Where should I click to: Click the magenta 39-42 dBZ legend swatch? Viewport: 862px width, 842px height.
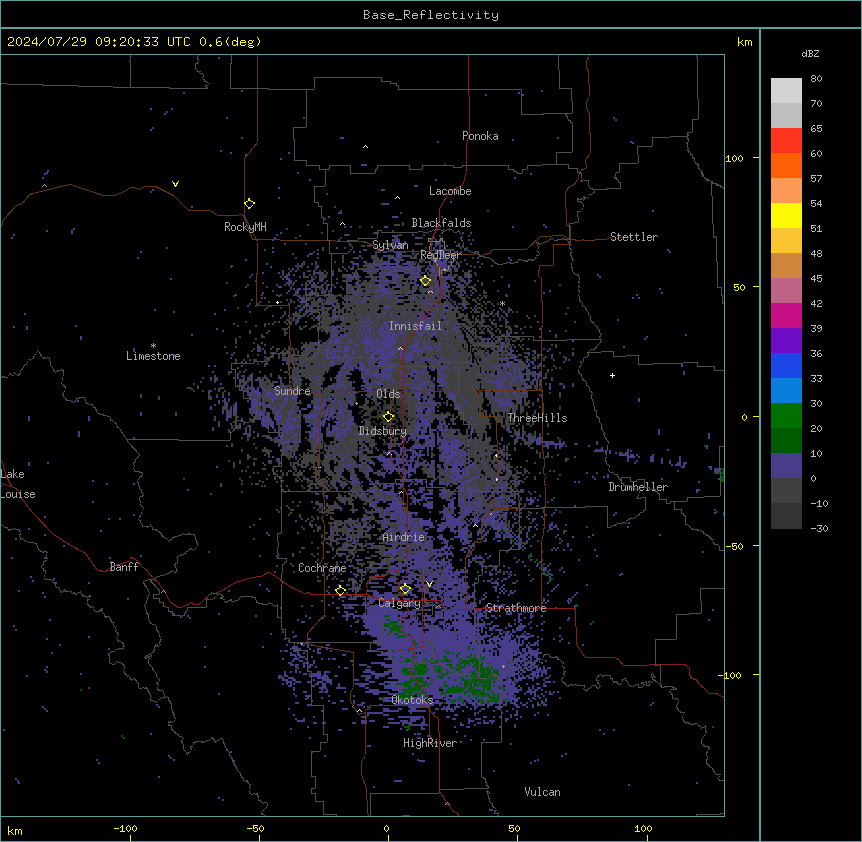pos(786,315)
